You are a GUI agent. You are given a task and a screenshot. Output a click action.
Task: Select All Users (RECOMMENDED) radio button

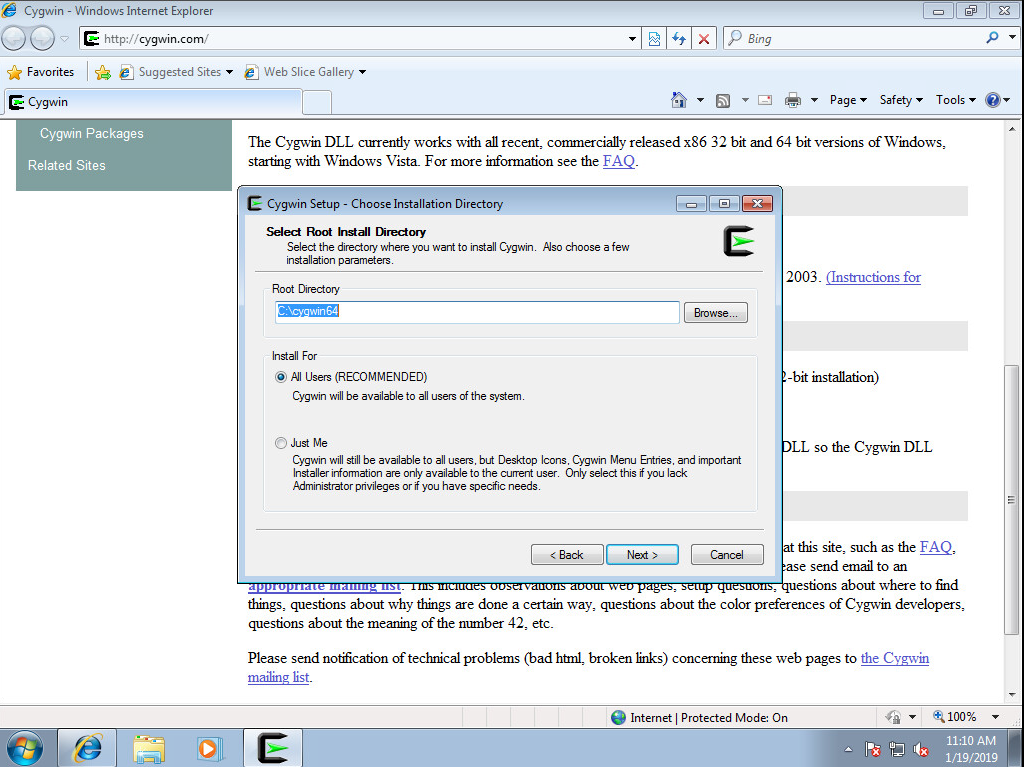tap(281, 377)
